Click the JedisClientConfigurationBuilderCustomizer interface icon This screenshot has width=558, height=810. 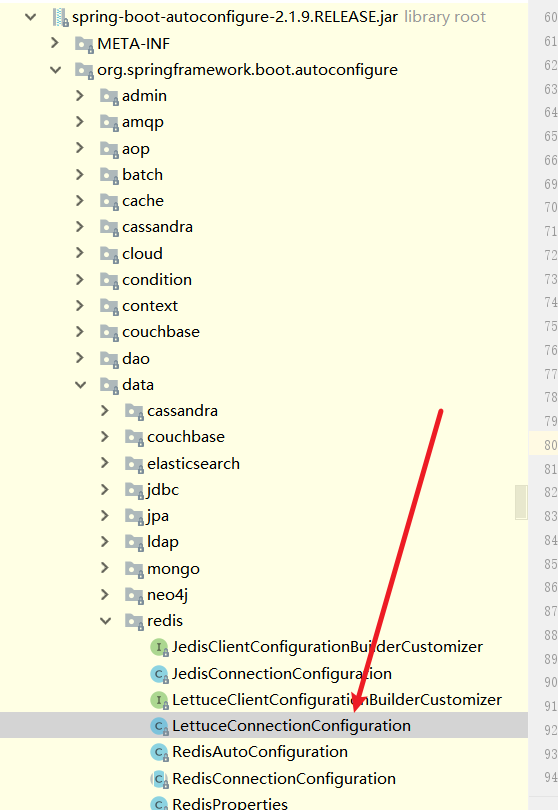coord(159,647)
